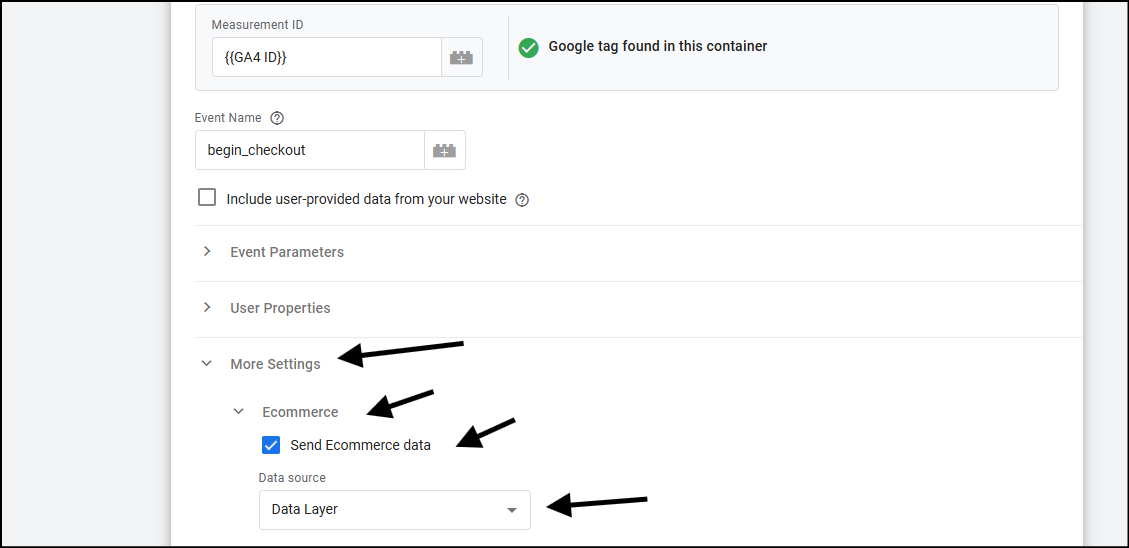This screenshot has width=1129, height=548.
Task: Uncheck the Send Ecommerce data checkbox
Action: (271, 445)
